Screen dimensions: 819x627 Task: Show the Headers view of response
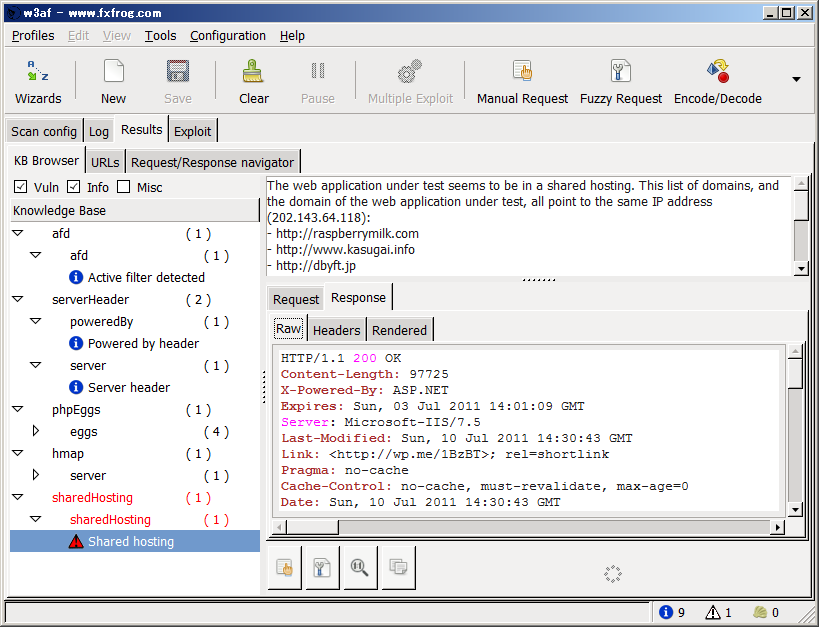(336, 330)
